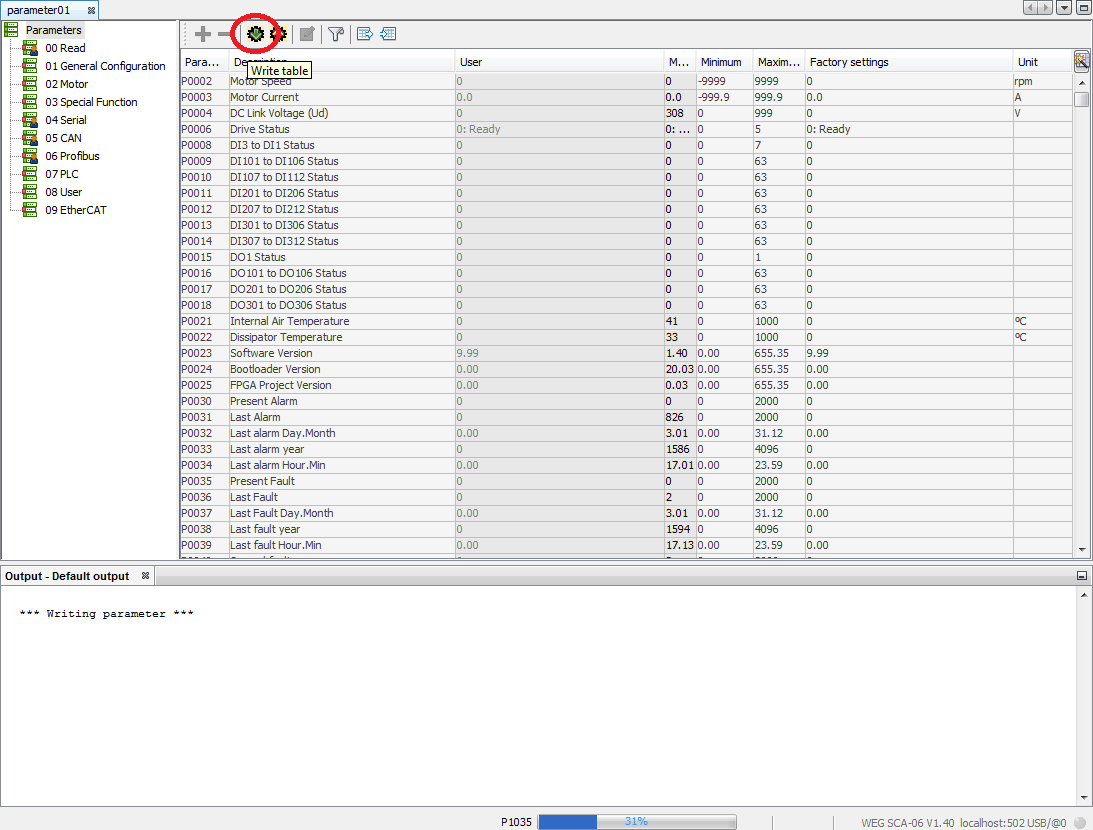Click the Motor Speed User value field
This screenshot has width=1093, height=830.
click(x=550, y=81)
